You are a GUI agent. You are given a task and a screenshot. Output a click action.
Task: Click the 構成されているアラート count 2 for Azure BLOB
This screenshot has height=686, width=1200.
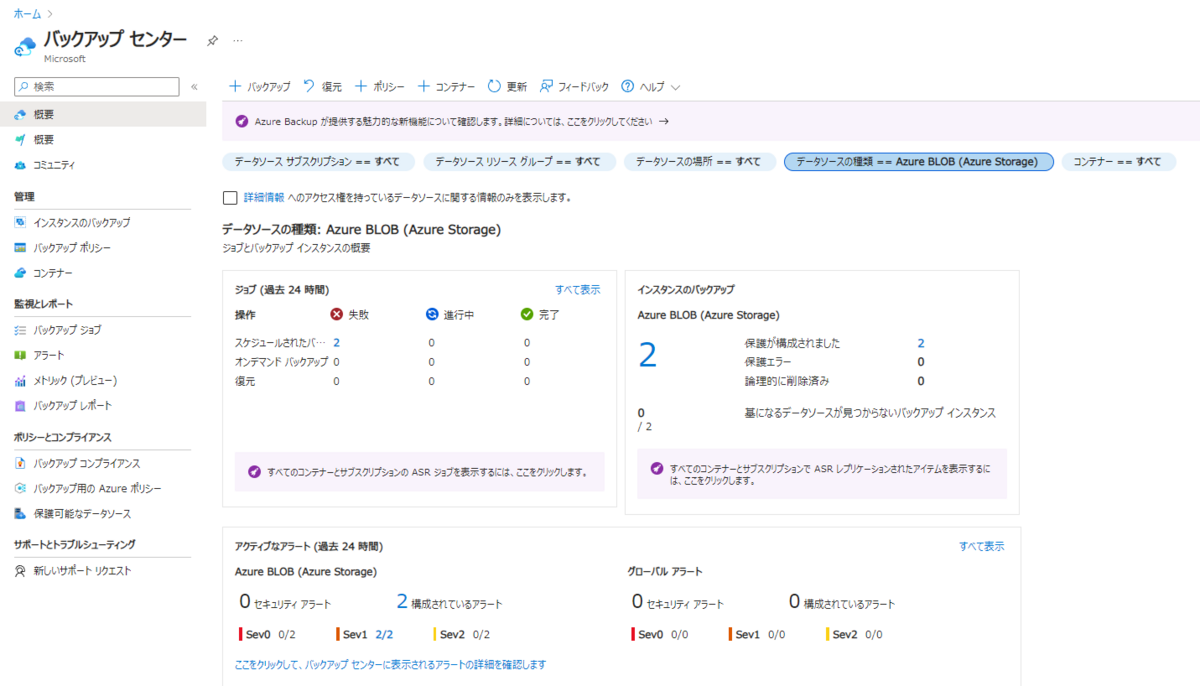(402, 602)
